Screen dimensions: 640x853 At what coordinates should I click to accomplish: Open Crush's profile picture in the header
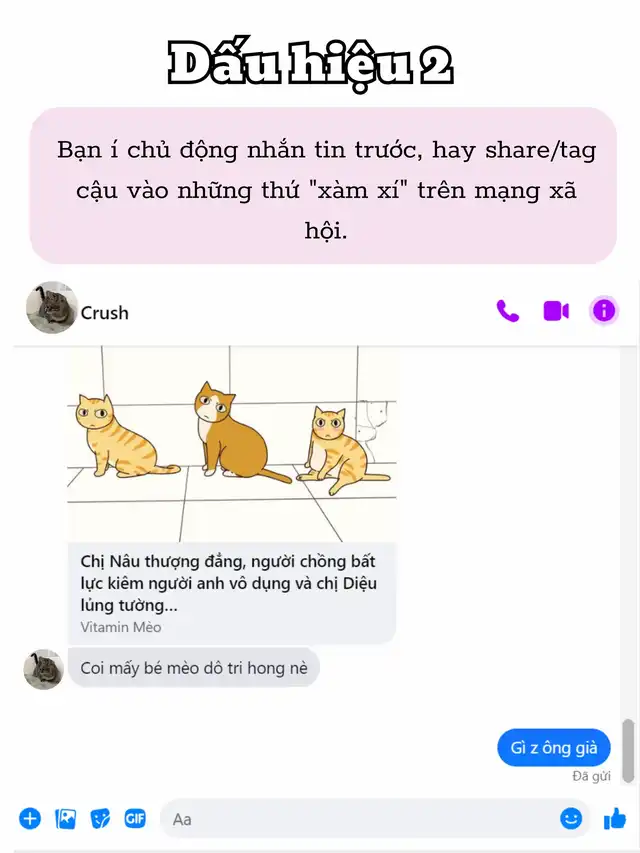(52, 307)
